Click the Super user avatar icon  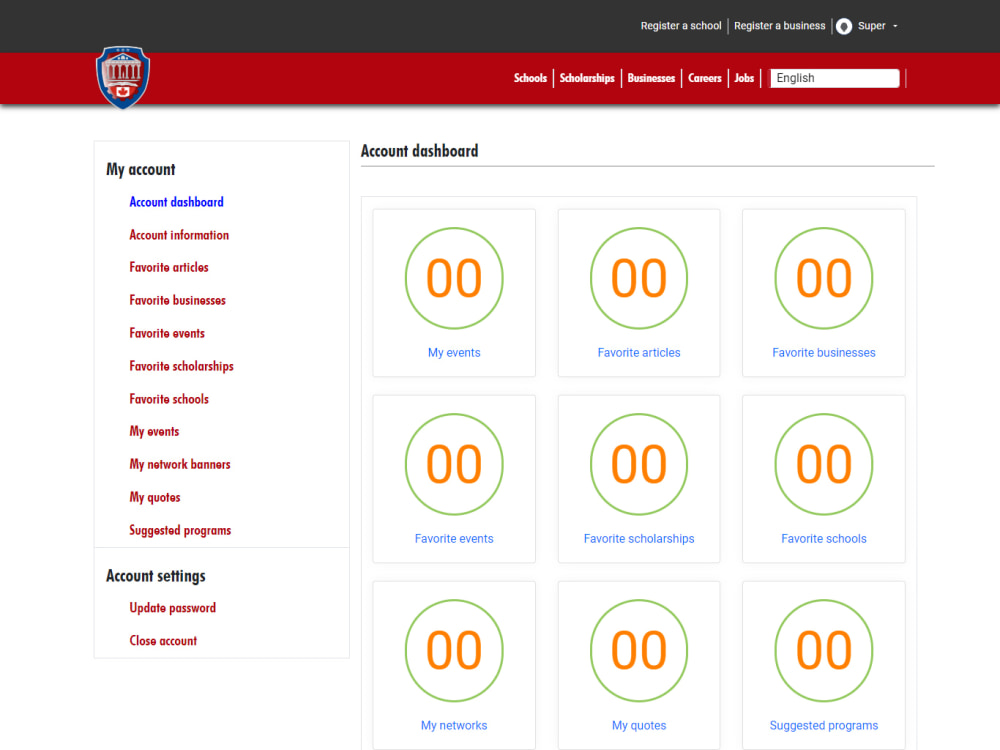click(844, 26)
